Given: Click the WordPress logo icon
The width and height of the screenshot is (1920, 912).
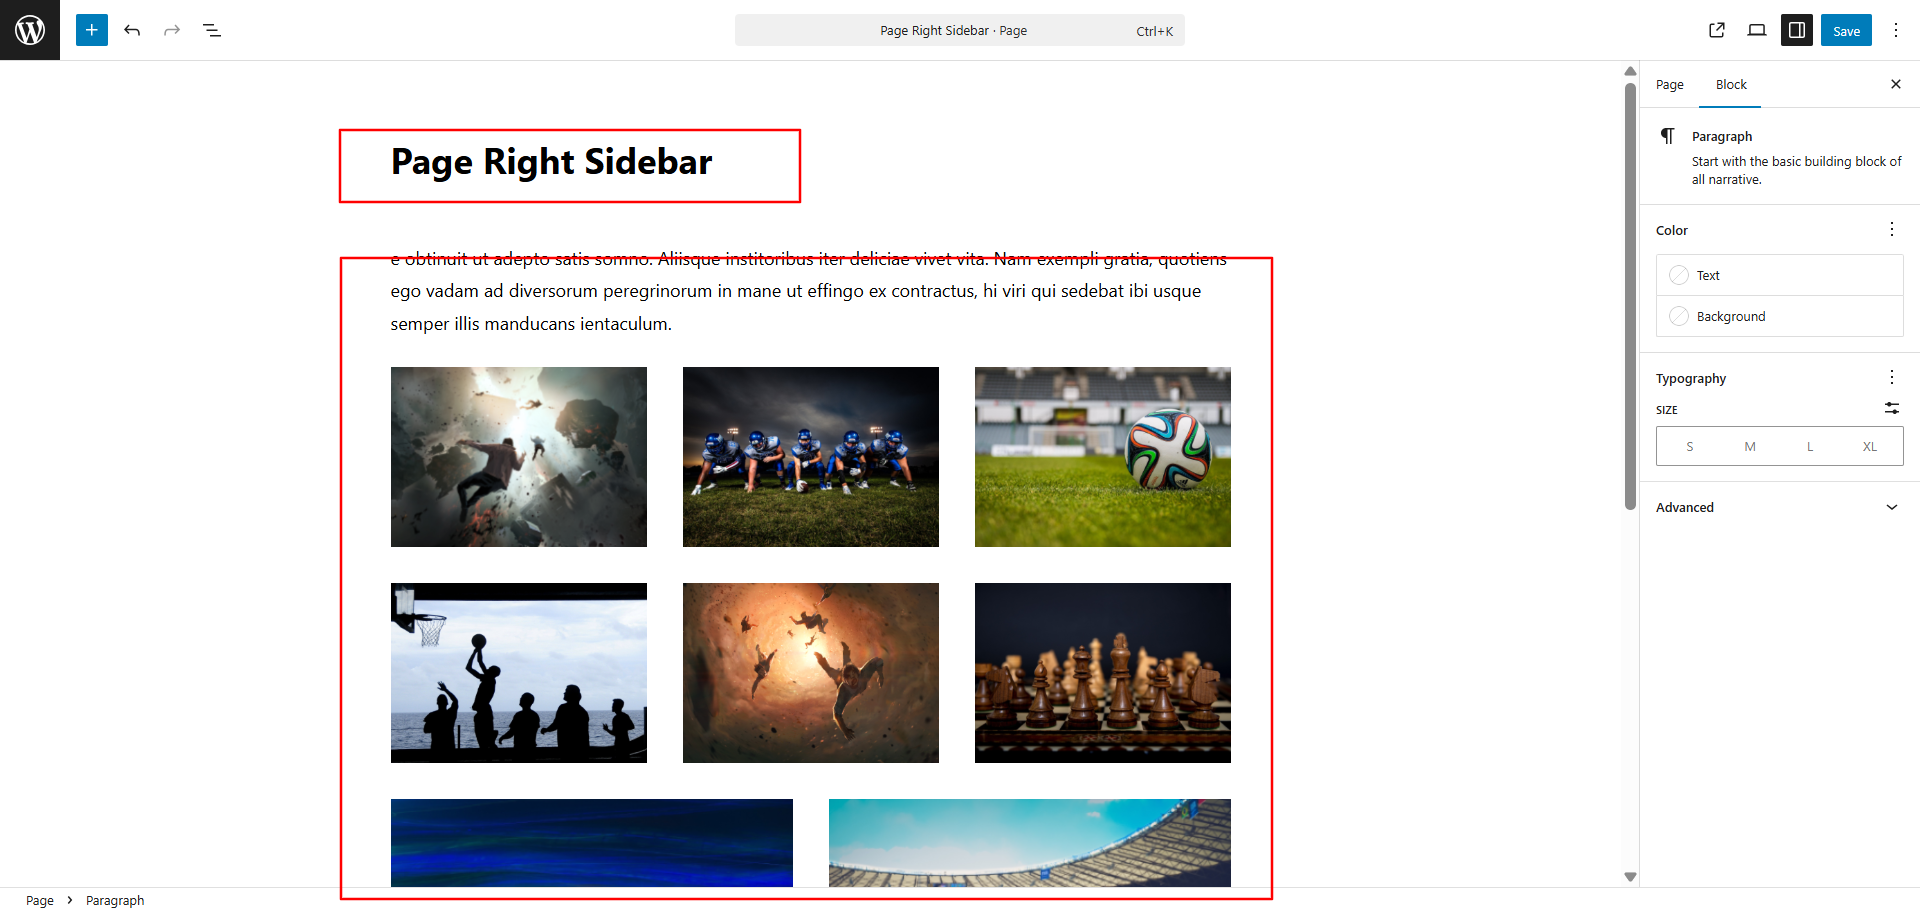Looking at the screenshot, I should (x=30, y=30).
